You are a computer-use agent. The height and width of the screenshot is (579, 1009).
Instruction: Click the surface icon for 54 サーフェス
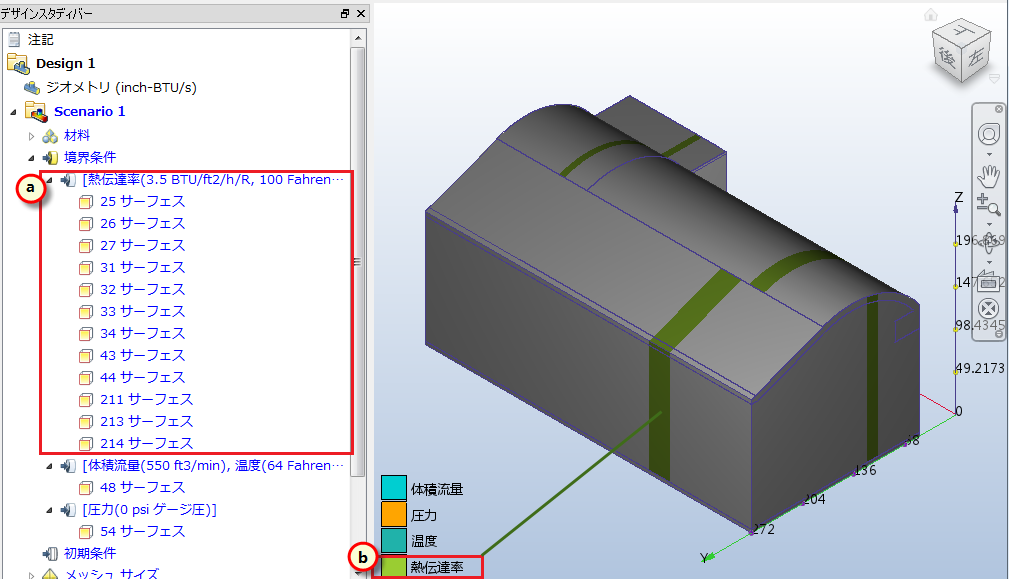tap(86, 532)
